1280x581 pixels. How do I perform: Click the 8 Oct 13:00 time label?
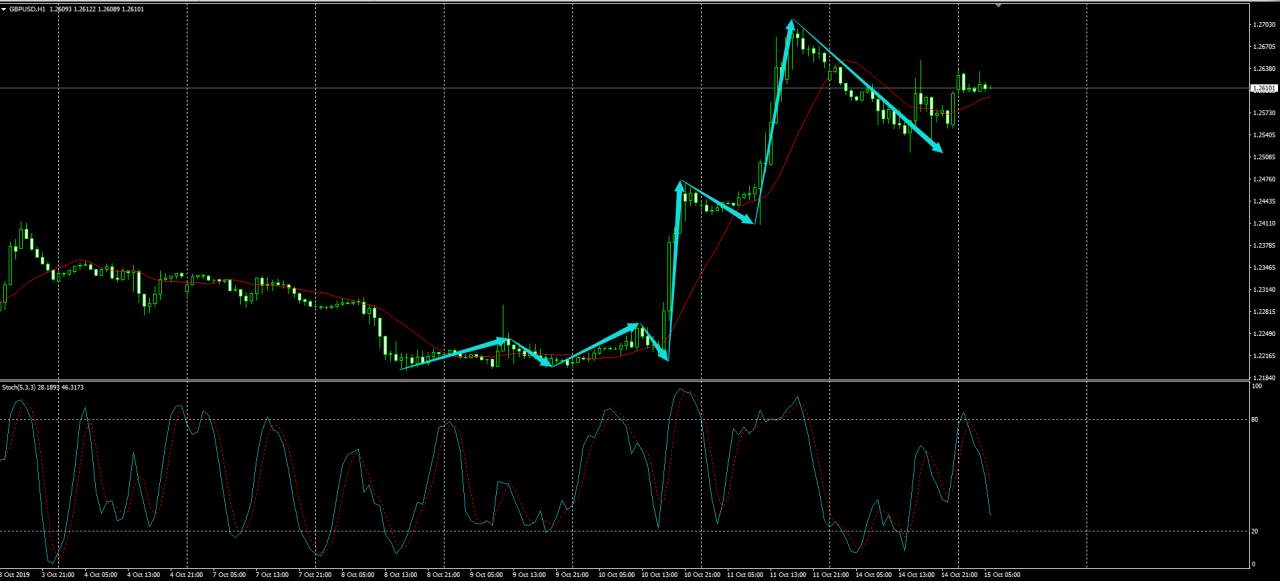click(401, 575)
